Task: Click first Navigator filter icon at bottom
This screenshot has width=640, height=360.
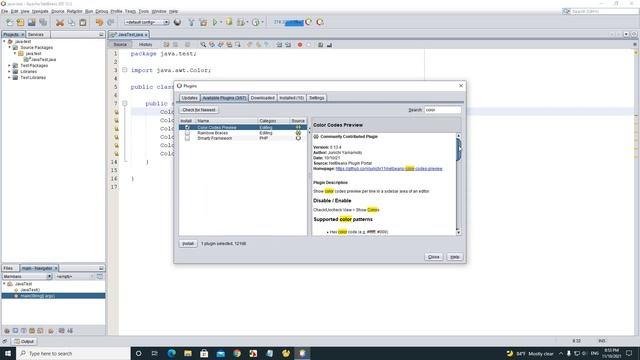Action: coord(7,331)
